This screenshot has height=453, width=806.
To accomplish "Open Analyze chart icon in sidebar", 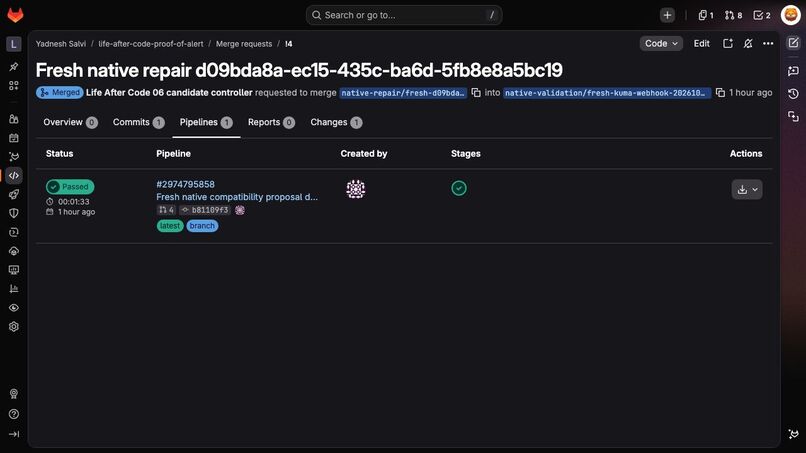I will 14,288.
